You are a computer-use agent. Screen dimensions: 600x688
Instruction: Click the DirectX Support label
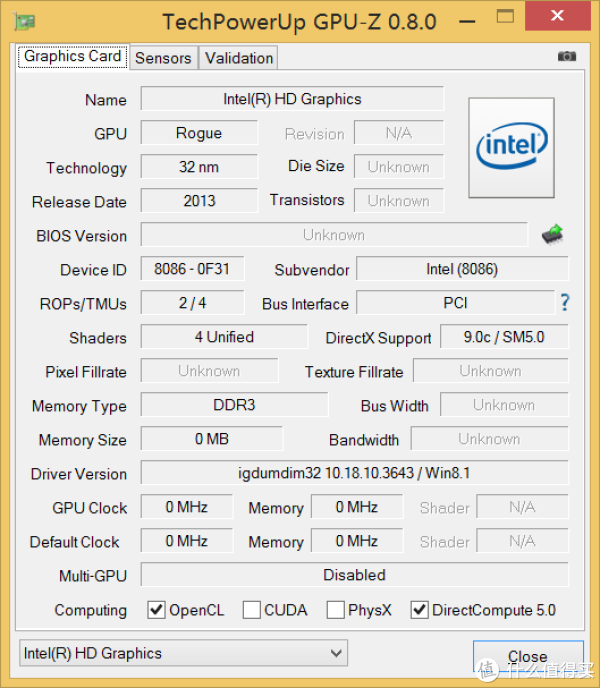(x=378, y=338)
